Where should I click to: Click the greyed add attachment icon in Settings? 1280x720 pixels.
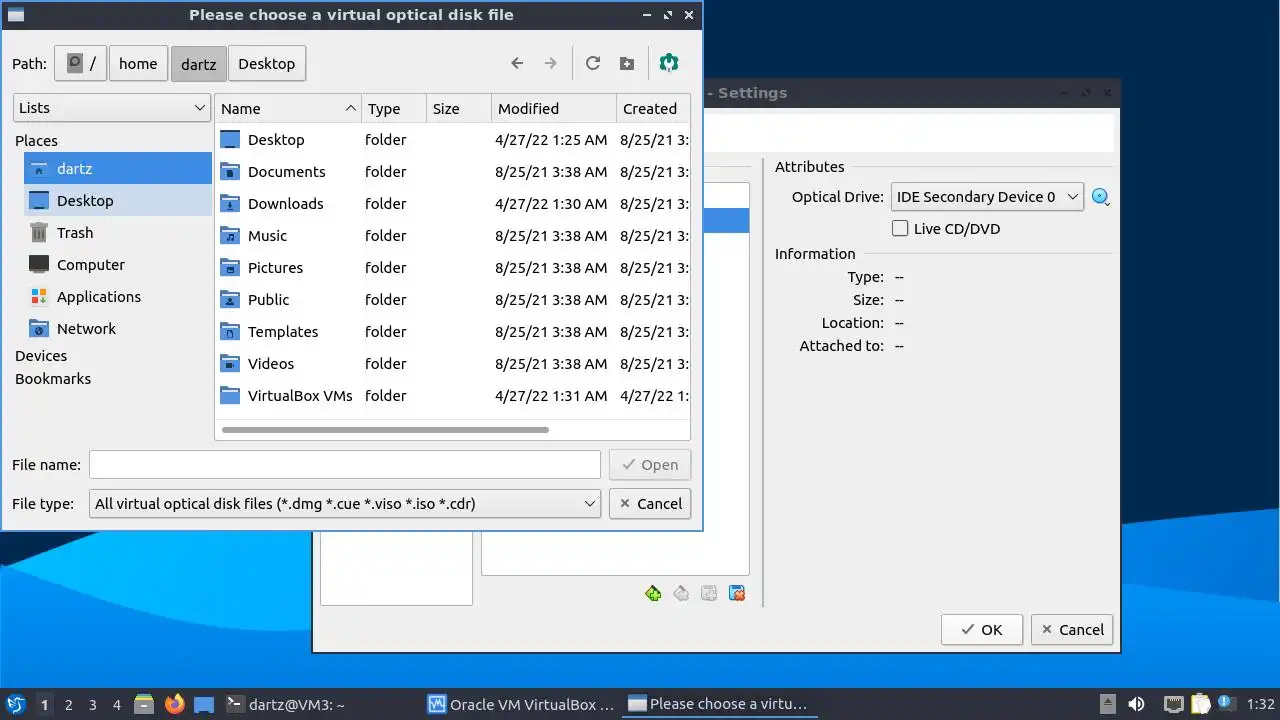coord(709,593)
